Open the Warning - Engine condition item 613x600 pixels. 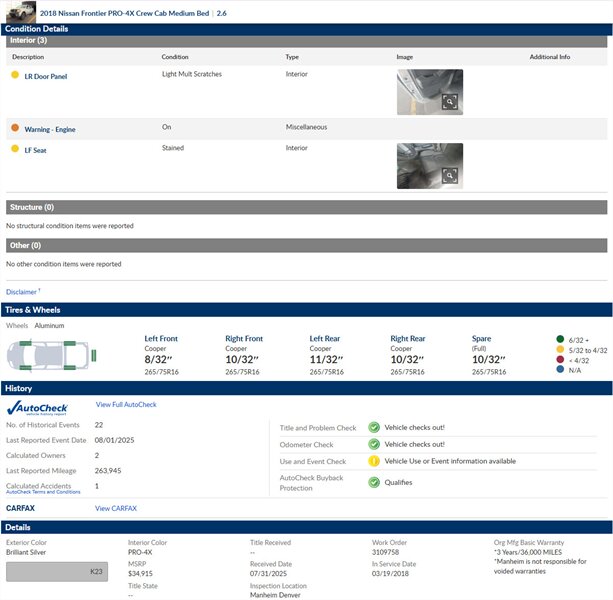click(50, 129)
